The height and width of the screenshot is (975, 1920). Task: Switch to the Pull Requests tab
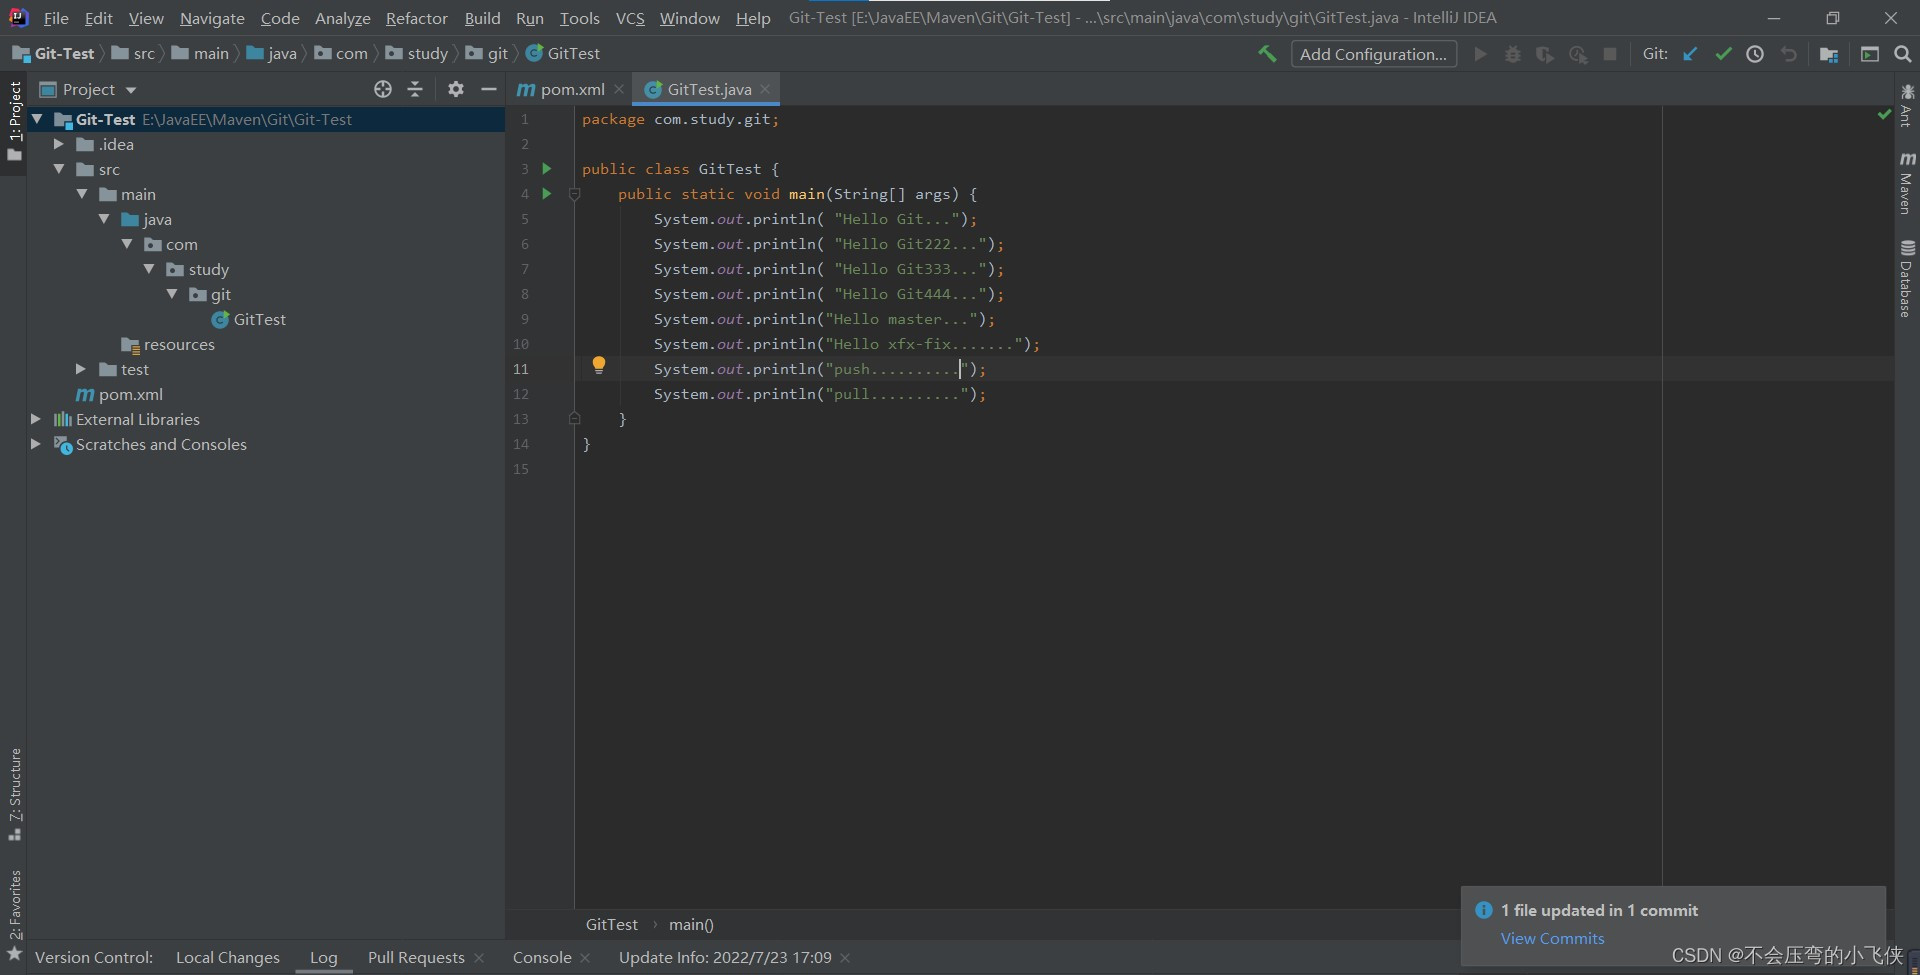click(x=416, y=957)
